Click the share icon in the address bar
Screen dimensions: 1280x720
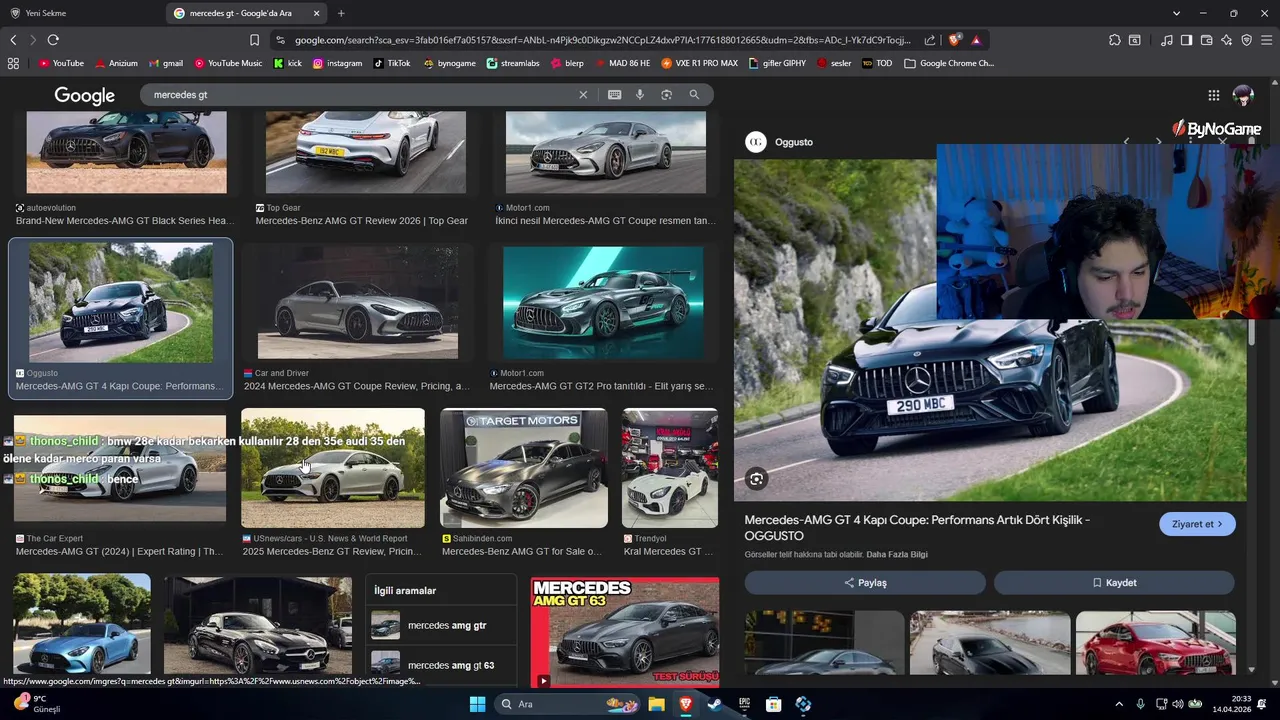pyautogui.click(x=930, y=40)
